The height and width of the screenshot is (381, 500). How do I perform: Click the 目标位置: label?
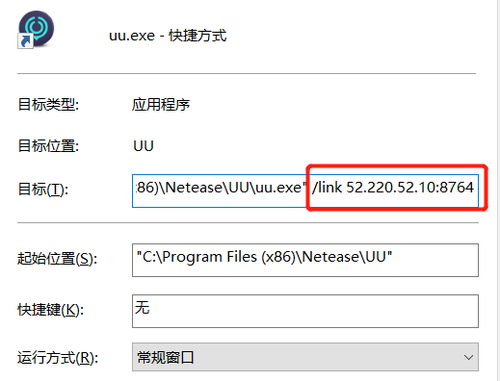point(48,146)
